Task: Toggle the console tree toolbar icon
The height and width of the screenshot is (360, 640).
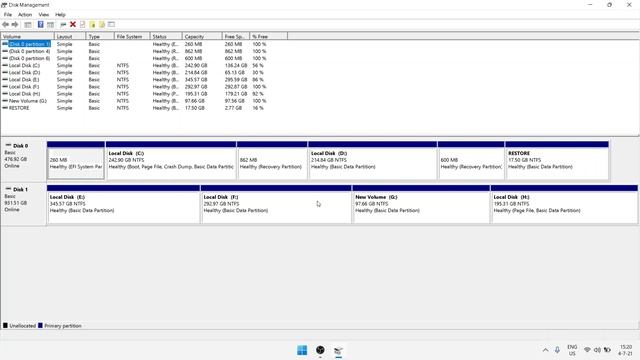Action: [x=28, y=24]
